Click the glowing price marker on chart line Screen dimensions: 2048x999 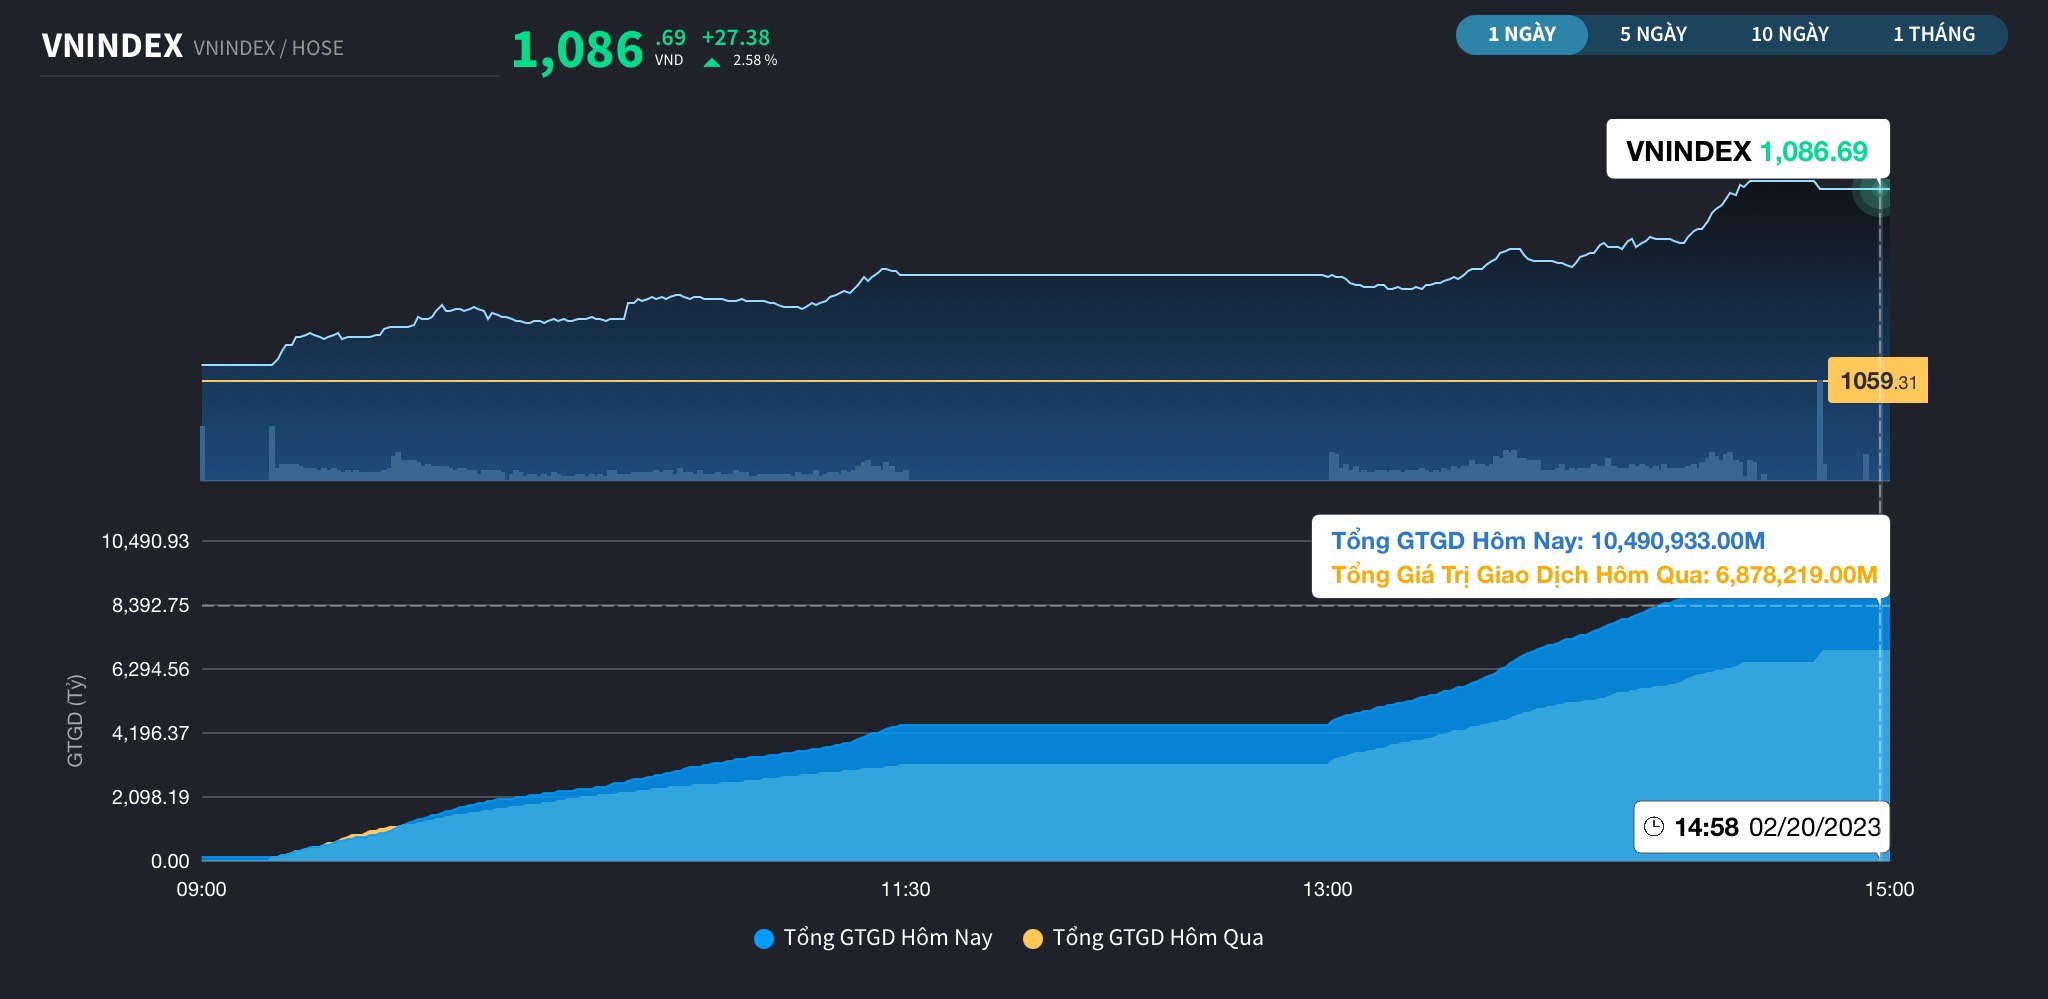1876,188
